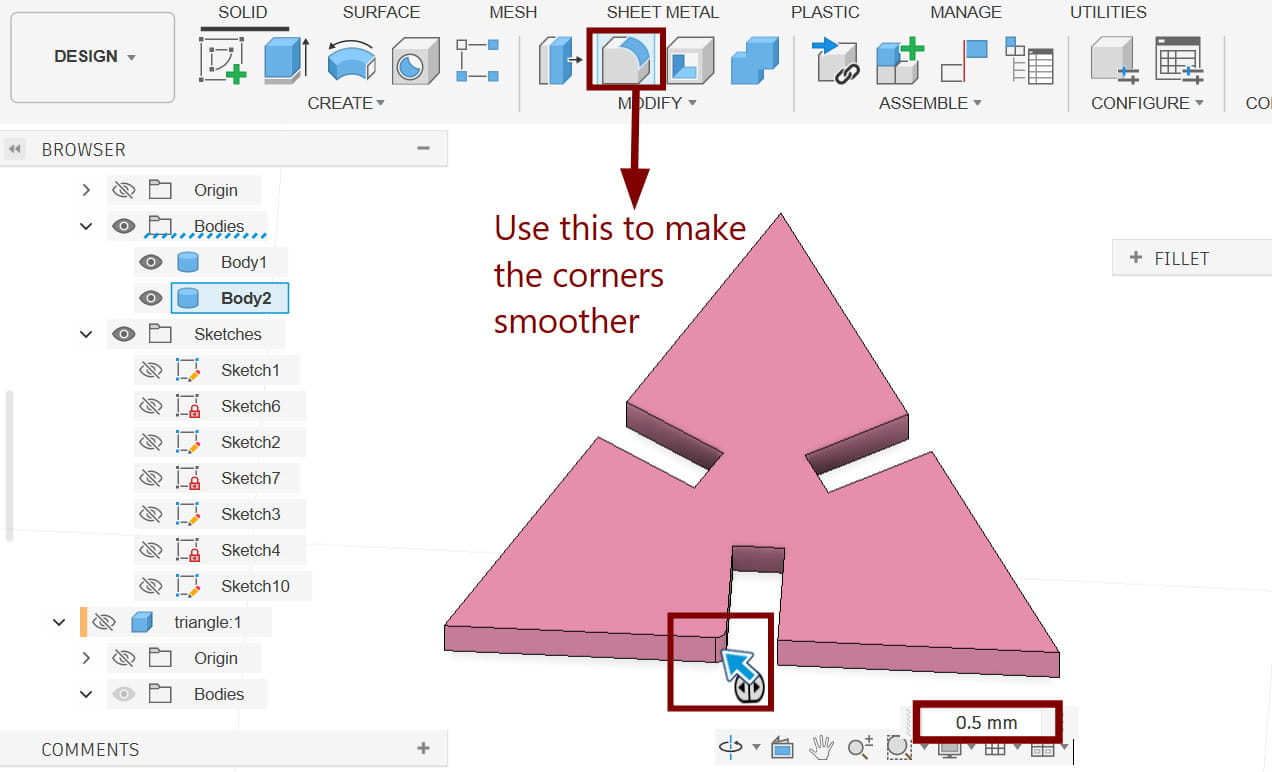Open the Bill of Materials icon
The width and height of the screenshot is (1272, 772).
coord(1029,61)
